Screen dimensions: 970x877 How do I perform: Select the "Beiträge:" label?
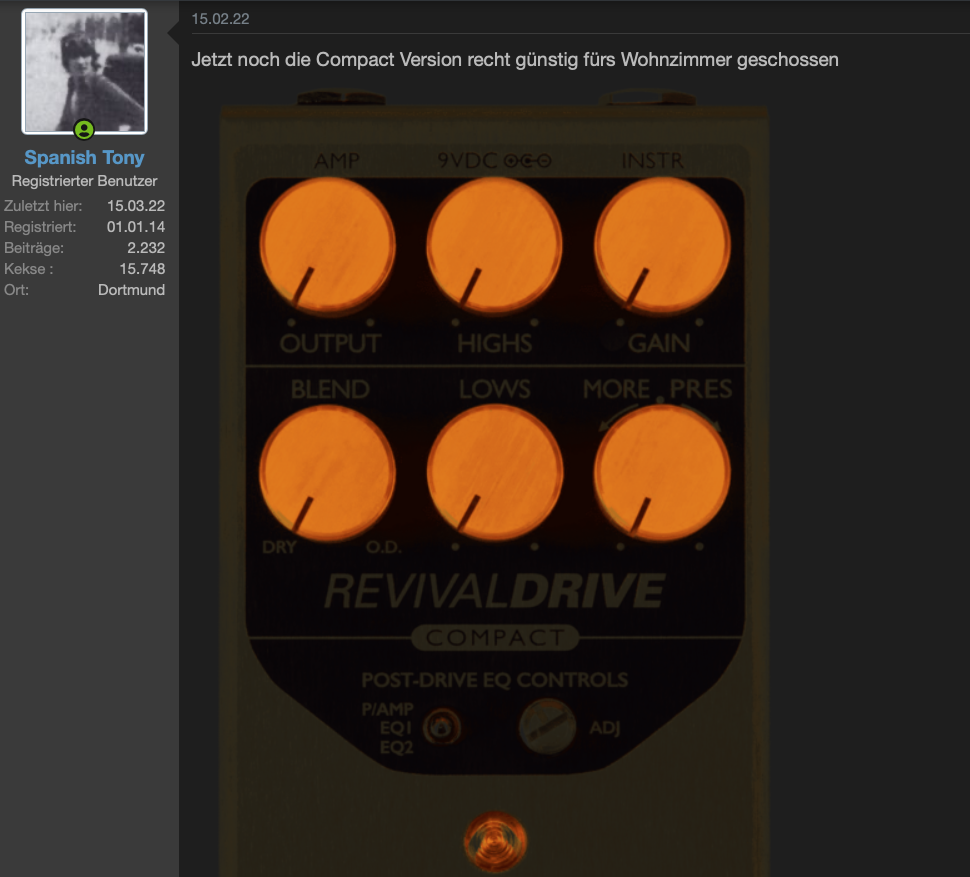click(x=34, y=248)
